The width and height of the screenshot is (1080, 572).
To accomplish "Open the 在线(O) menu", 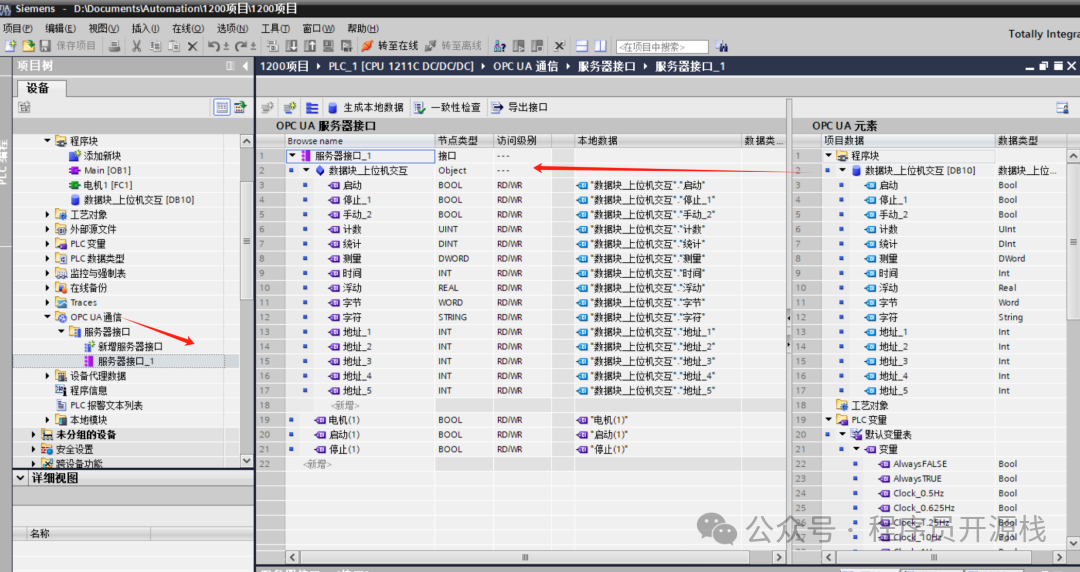I will (x=187, y=28).
